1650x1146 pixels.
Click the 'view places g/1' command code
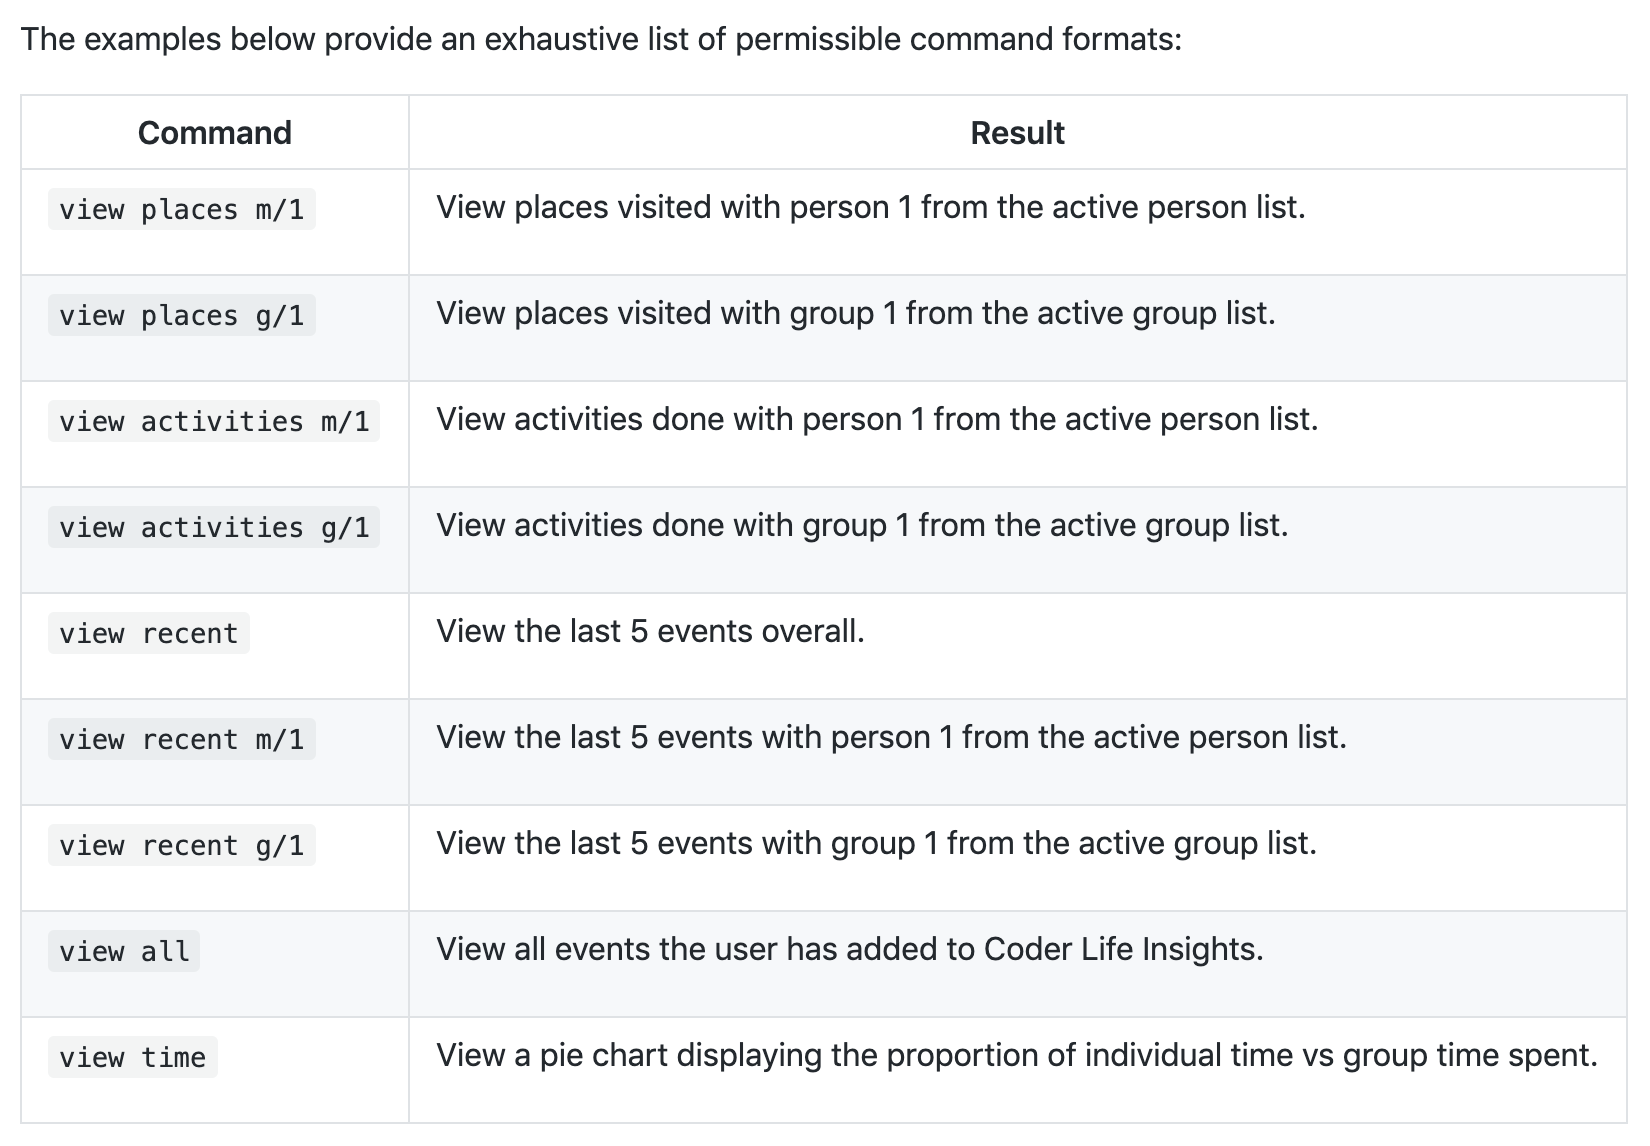click(181, 316)
